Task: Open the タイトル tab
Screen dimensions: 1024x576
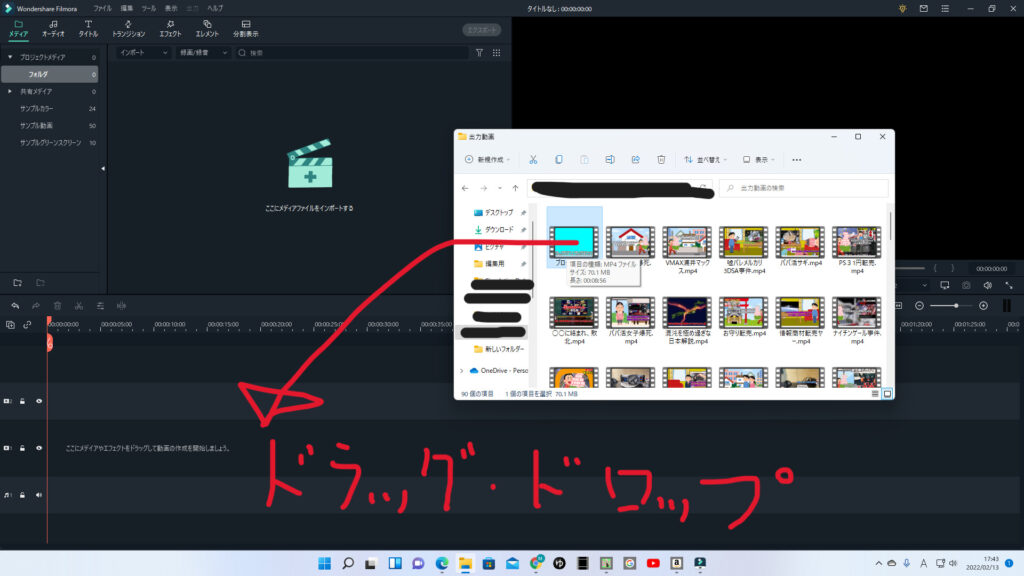Action: pos(88,29)
